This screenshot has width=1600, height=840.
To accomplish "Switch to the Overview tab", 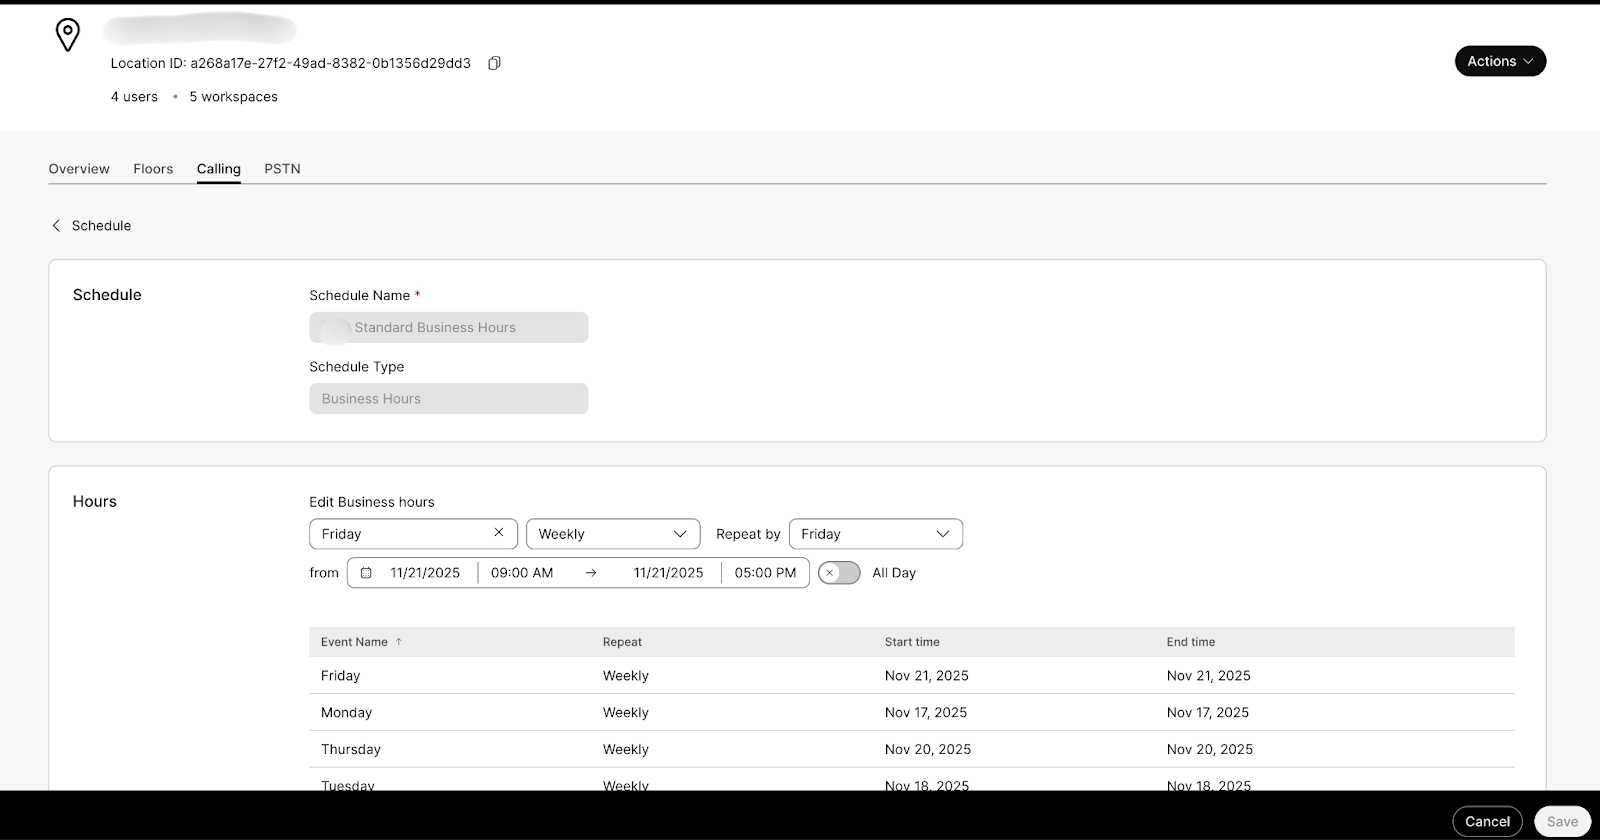I will point(79,169).
